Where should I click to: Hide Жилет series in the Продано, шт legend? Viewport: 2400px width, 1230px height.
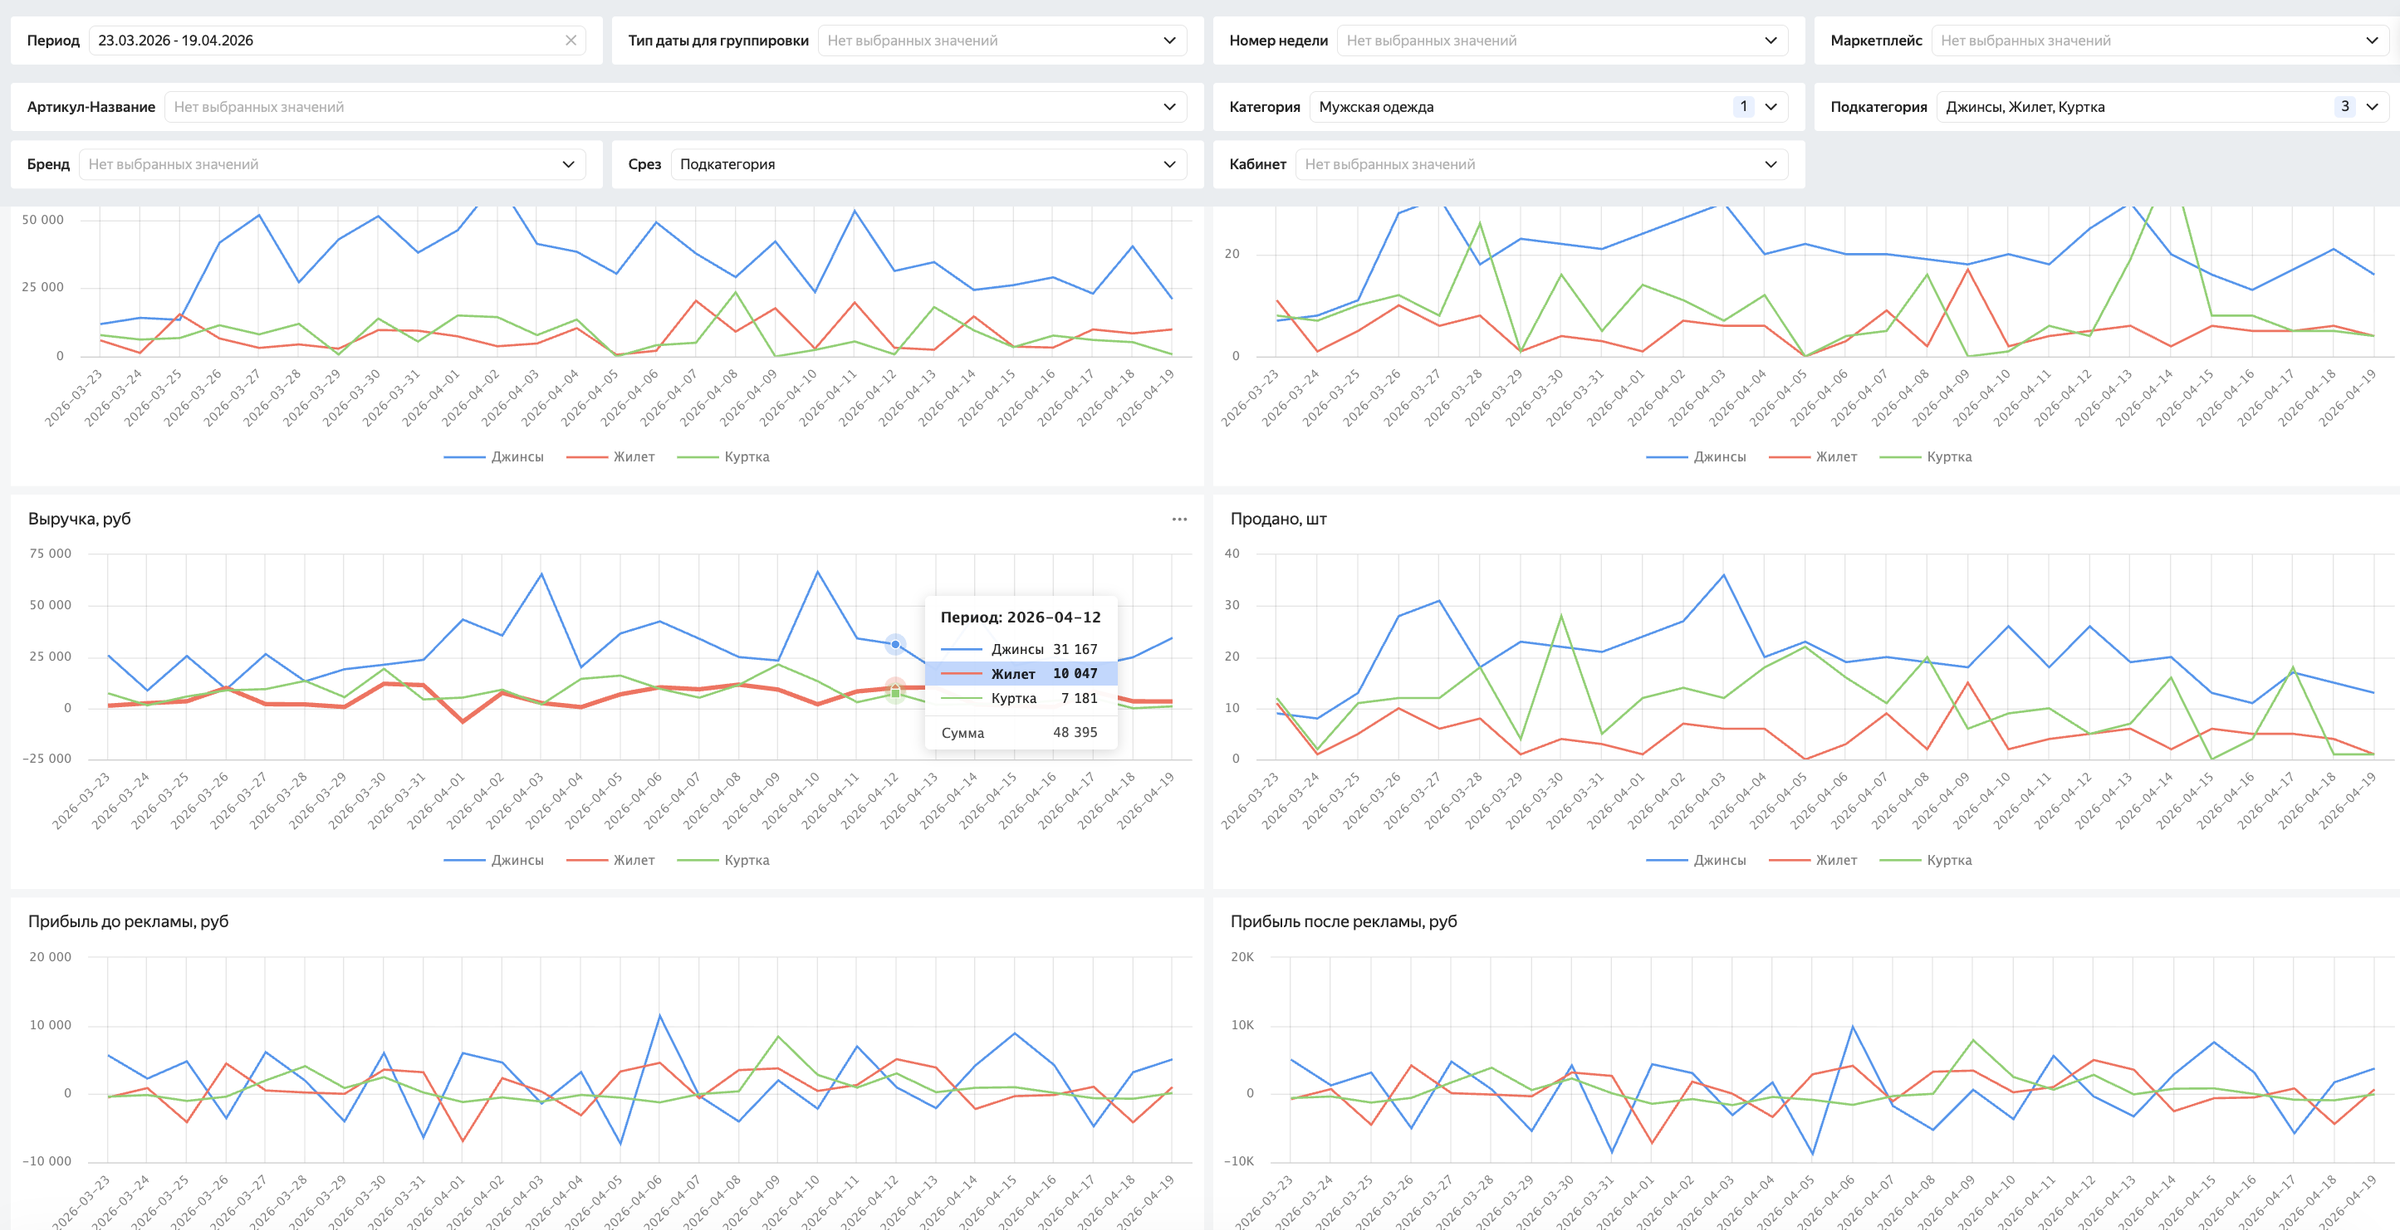[1813, 860]
